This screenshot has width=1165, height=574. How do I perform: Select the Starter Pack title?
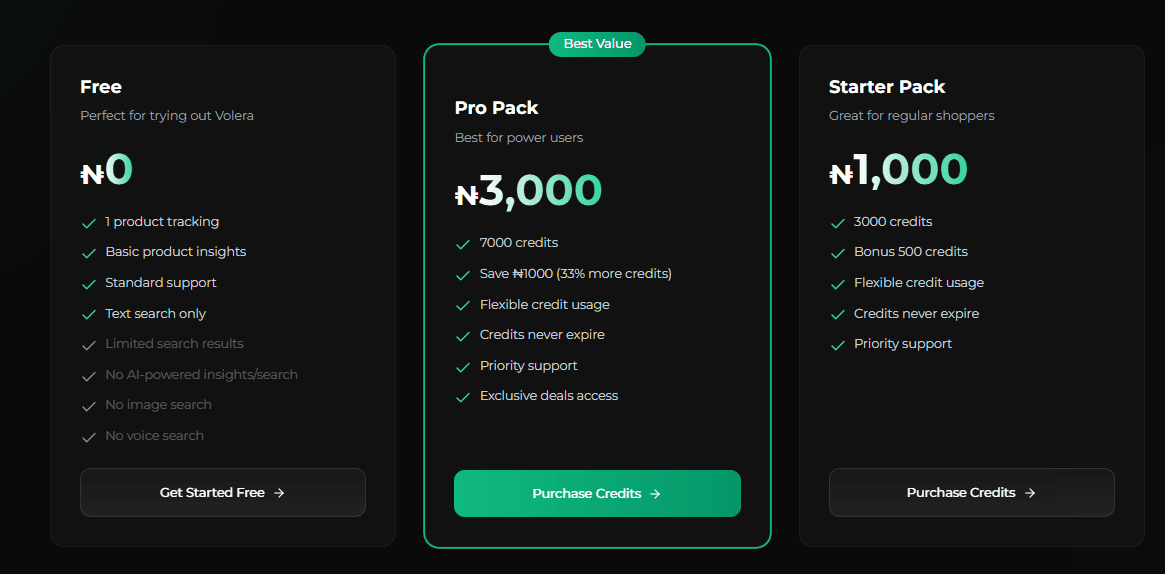887,87
